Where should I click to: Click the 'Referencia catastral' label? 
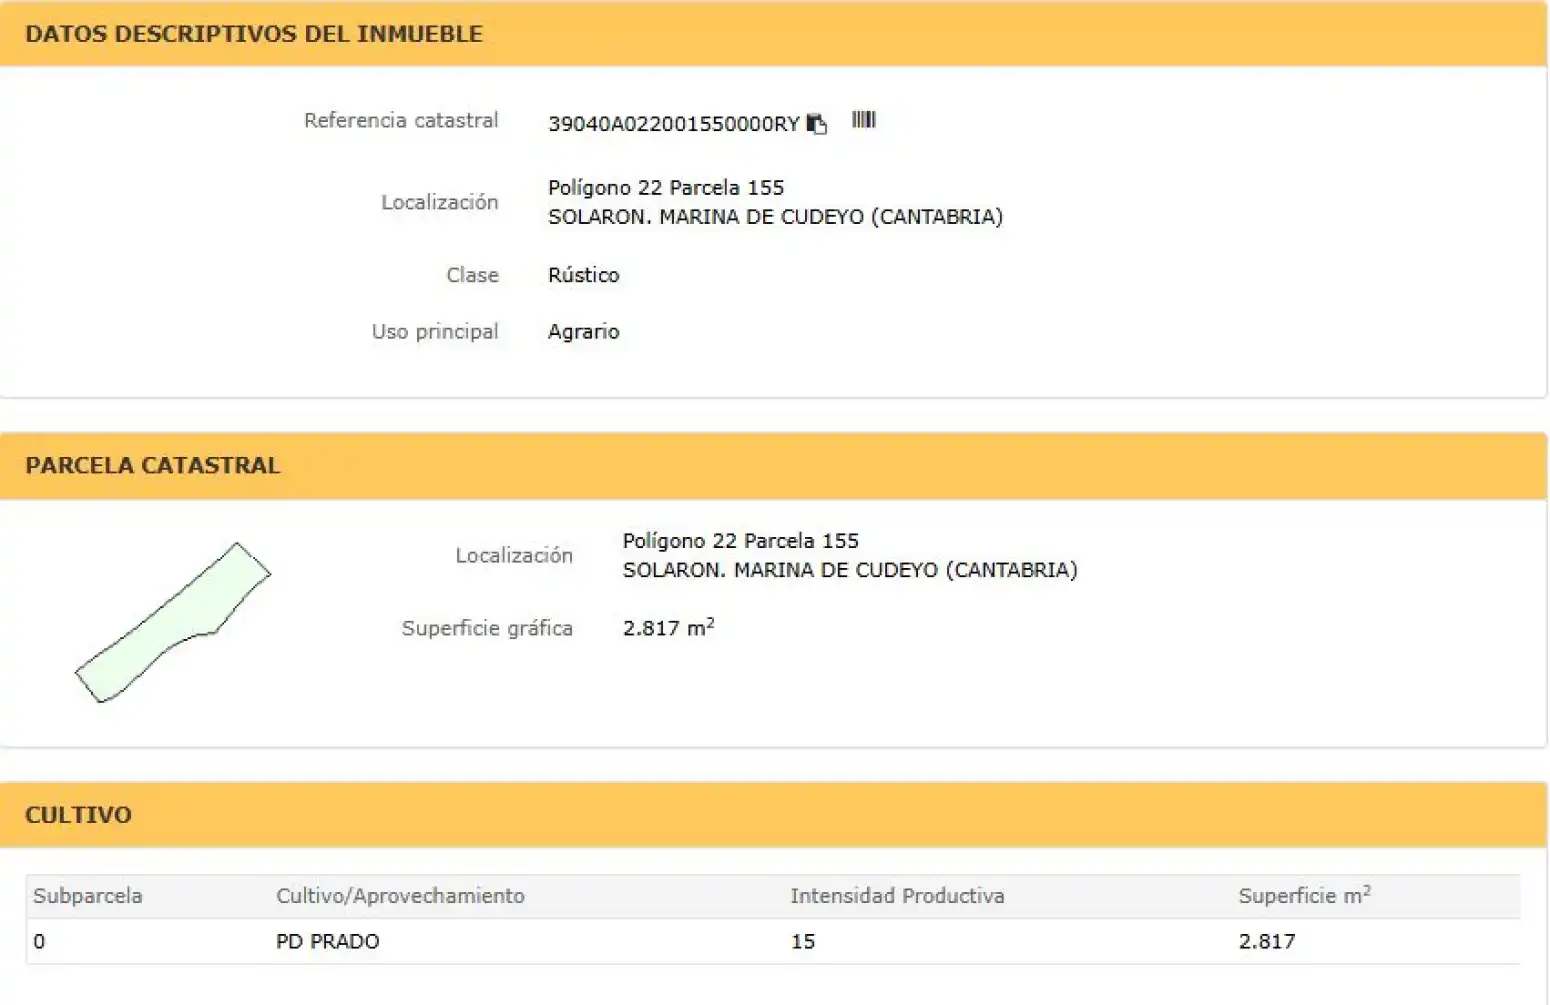click(x=401, y=120)
